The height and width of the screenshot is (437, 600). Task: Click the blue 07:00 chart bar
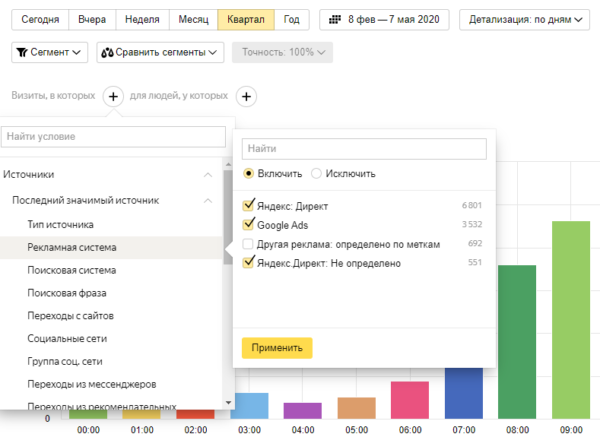pos(463,393)
